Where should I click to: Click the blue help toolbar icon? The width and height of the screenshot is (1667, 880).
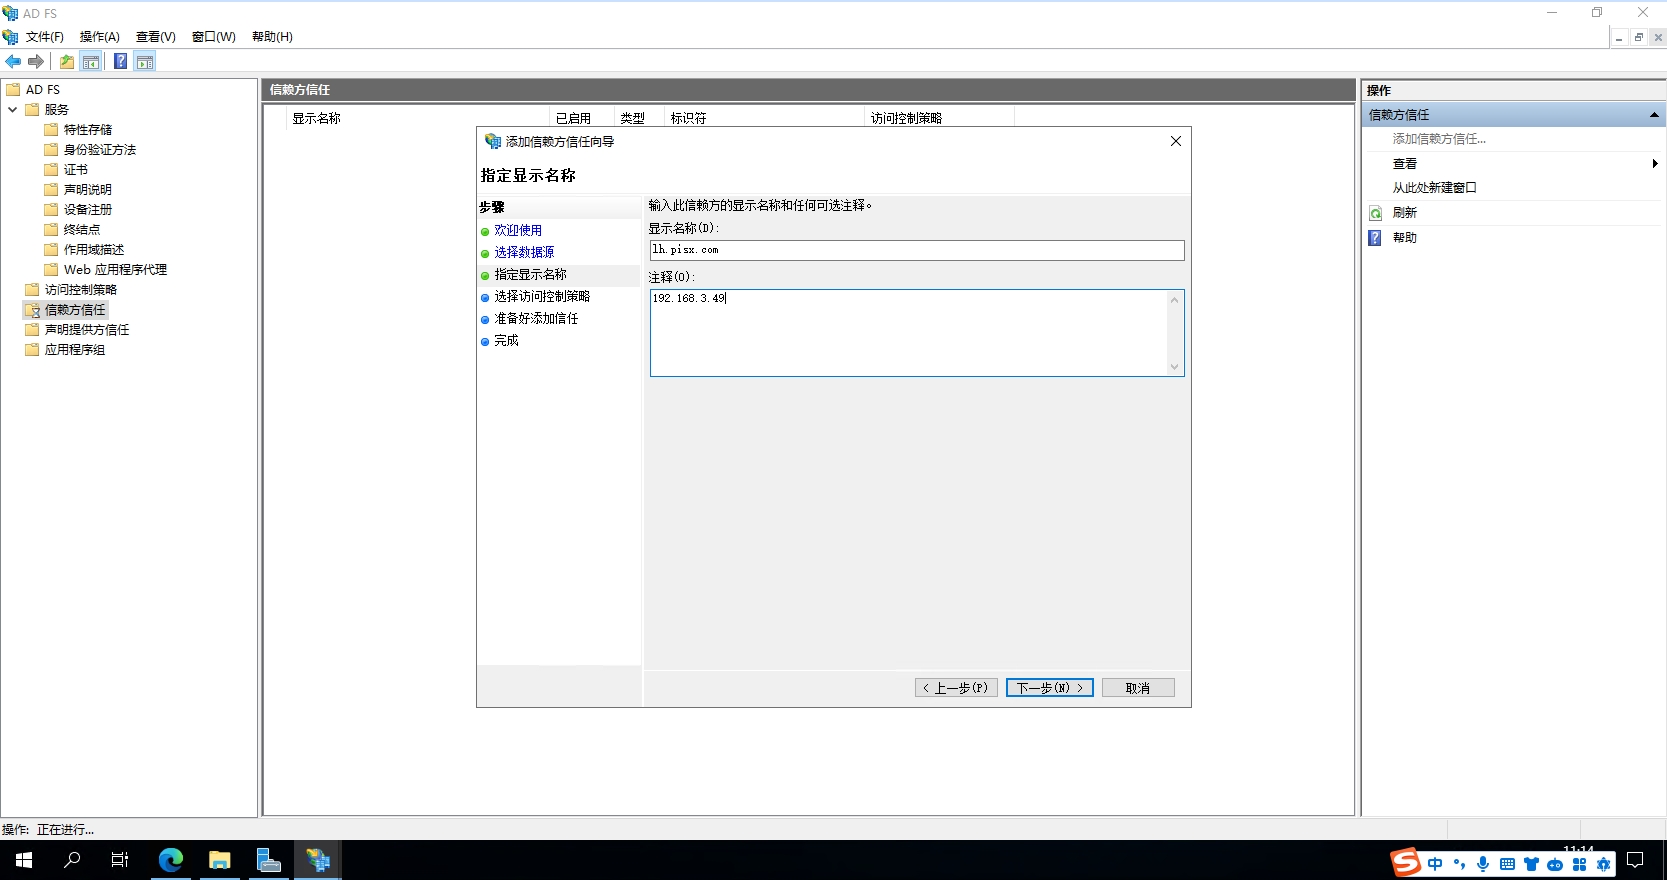120,62
